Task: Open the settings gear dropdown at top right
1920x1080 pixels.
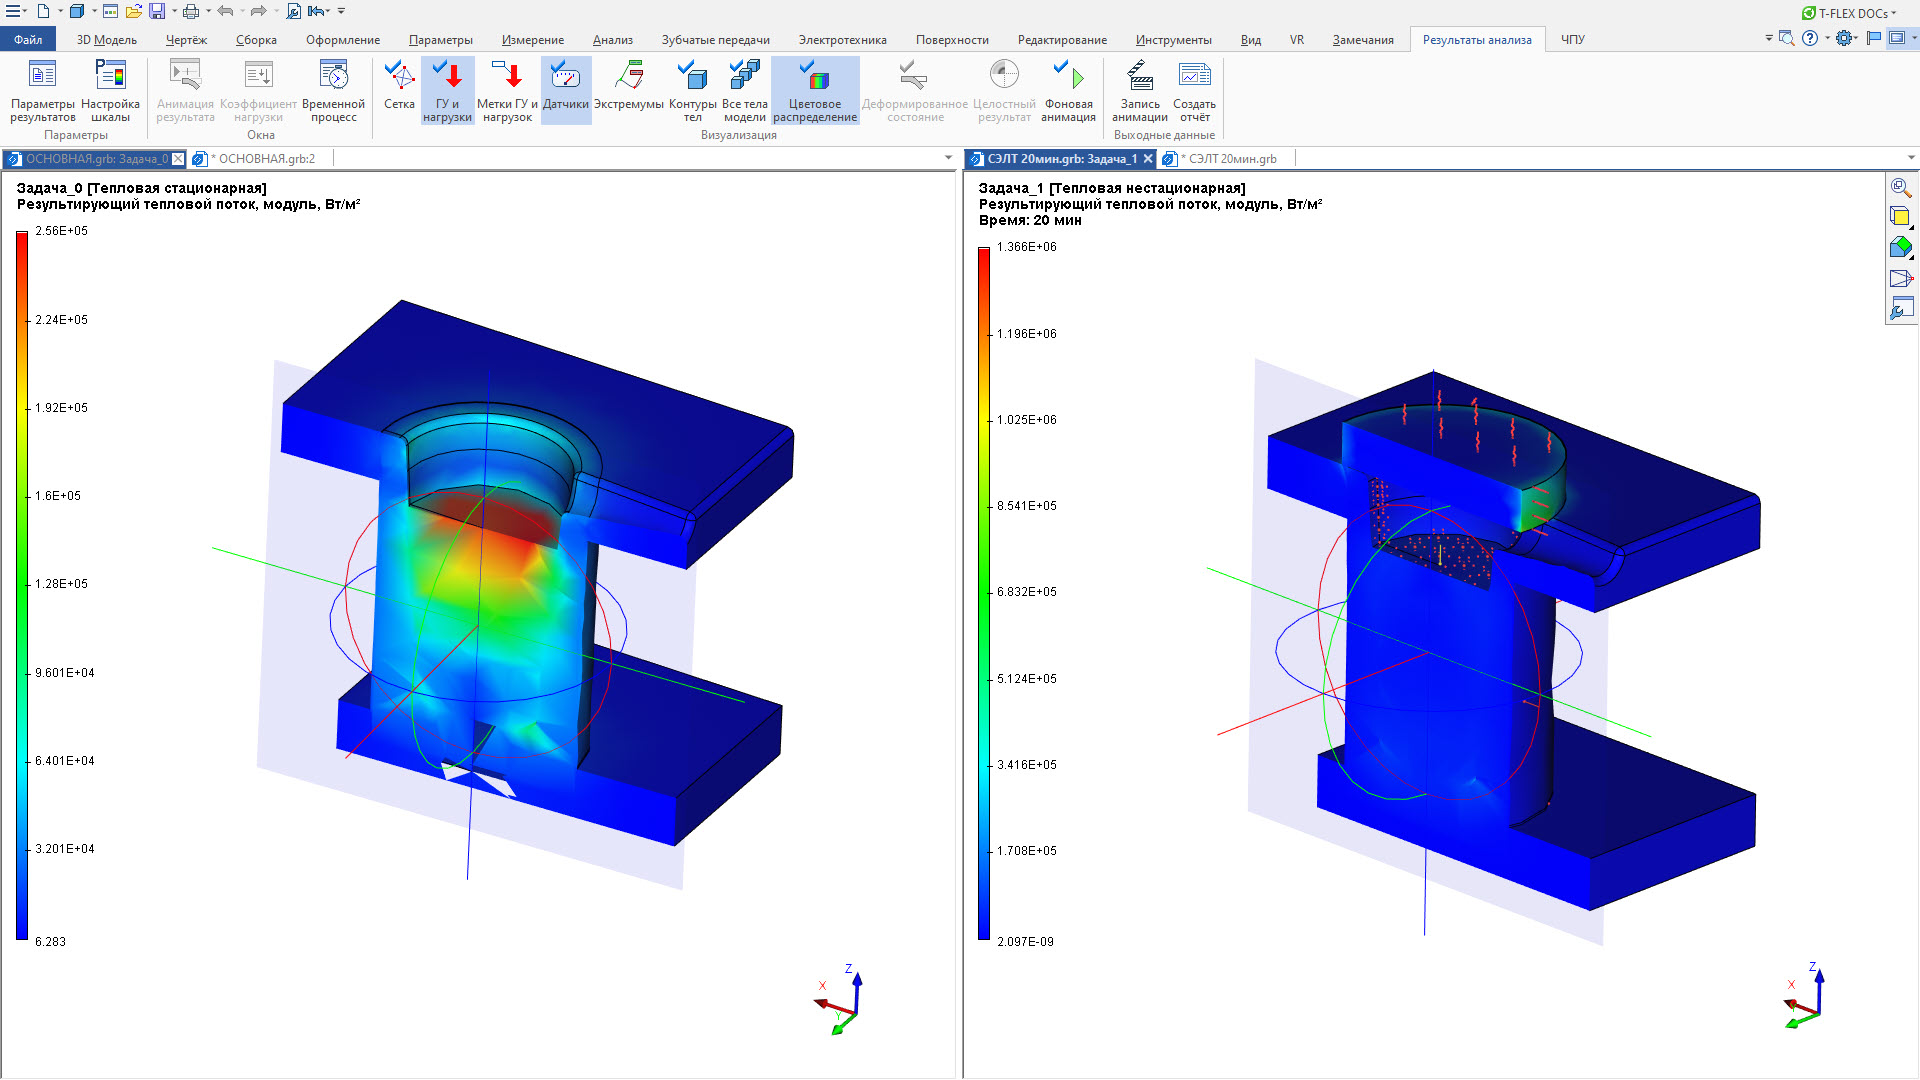Action: [1847, 38]
